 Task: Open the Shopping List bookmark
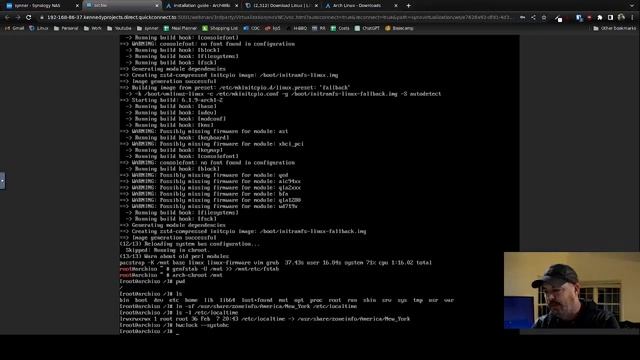click(x=220, y=28)
